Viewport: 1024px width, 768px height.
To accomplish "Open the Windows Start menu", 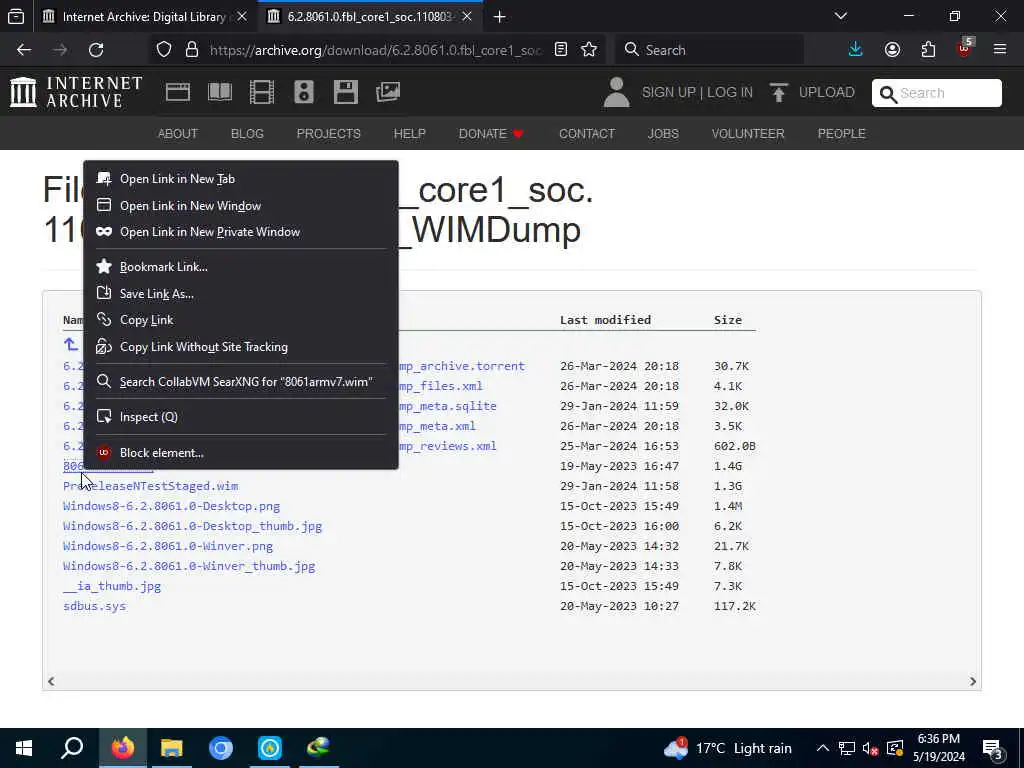I will (24, 748).
